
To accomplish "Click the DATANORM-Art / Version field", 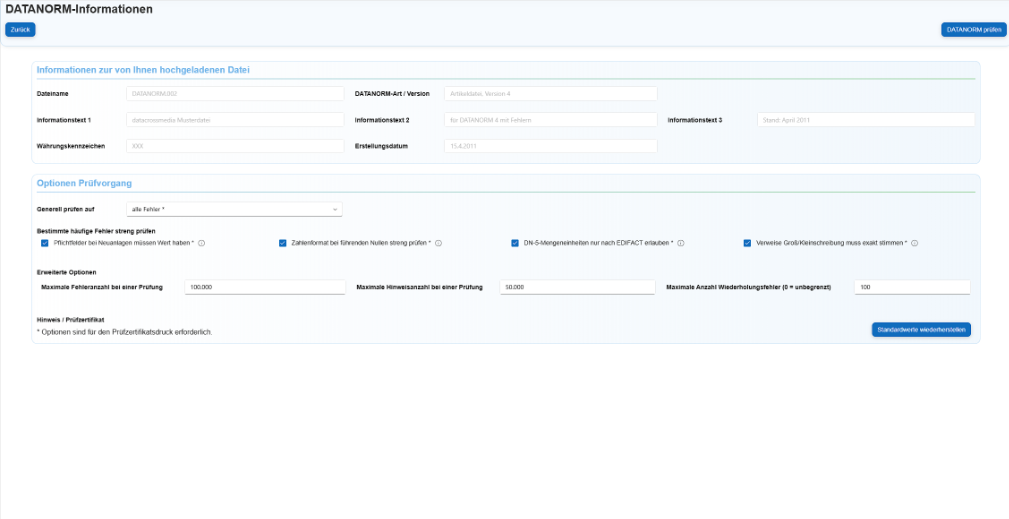I will (x=551, y=93).
